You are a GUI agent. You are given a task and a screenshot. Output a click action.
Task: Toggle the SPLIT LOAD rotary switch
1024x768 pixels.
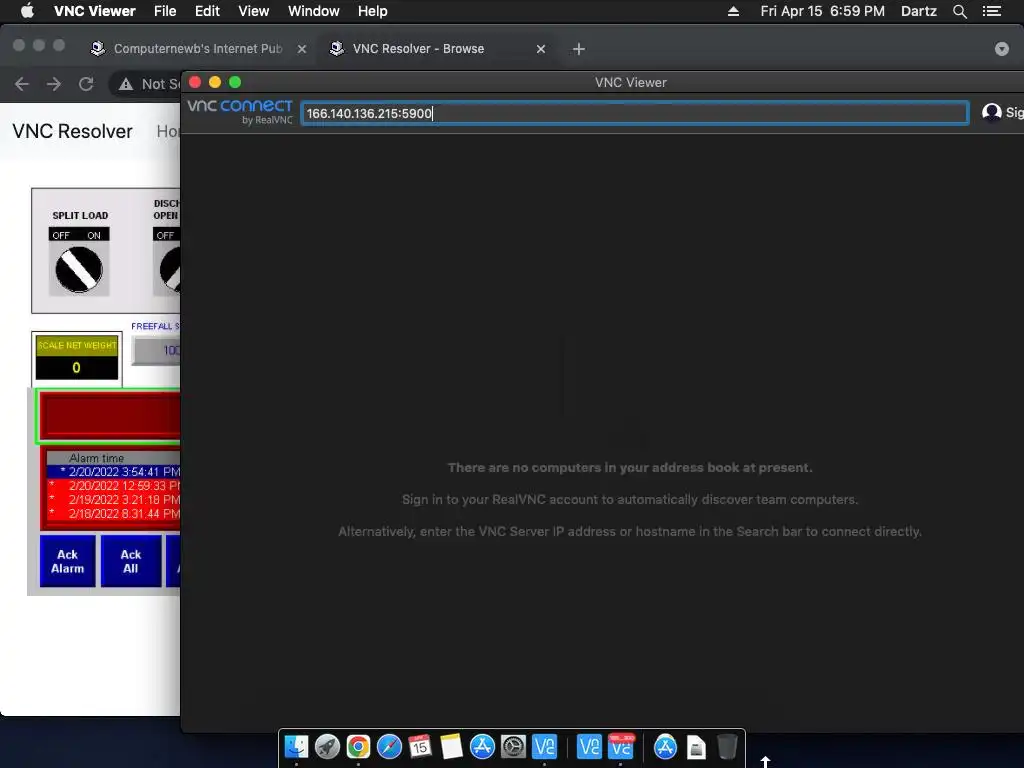click(x=79, y=269)
